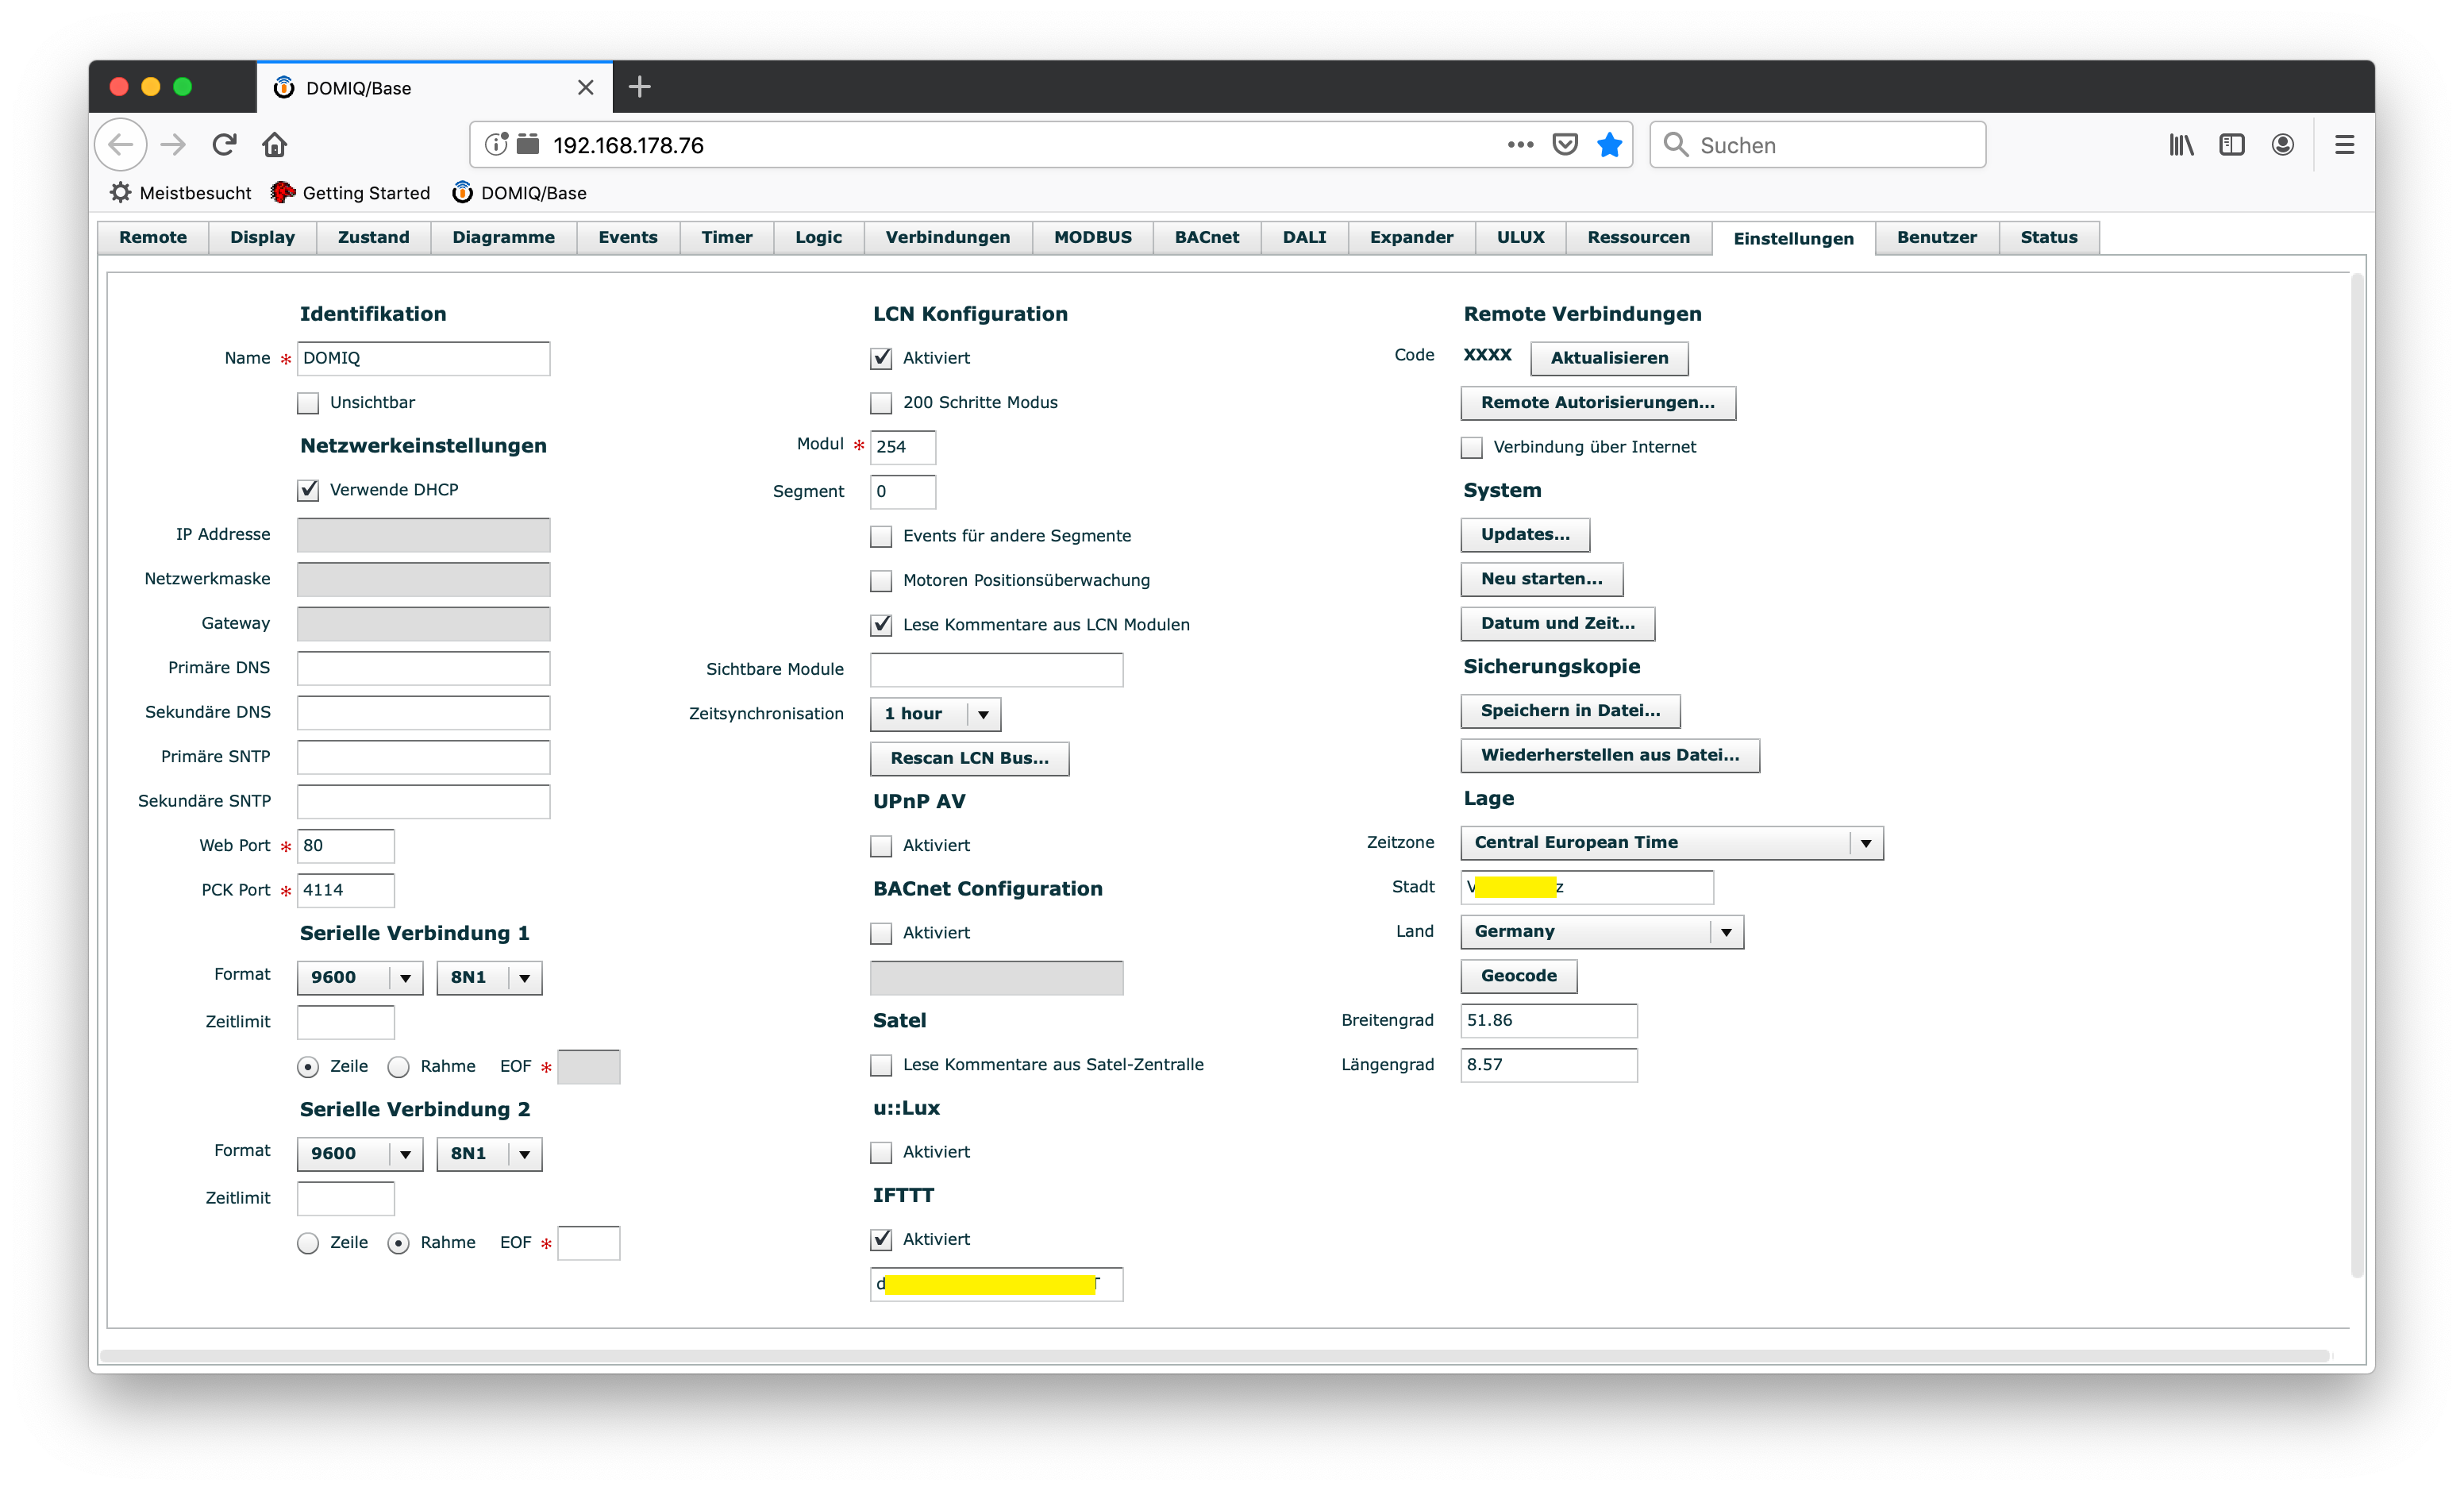Image resolution: width=2464 pixels, height=1491 pixels.
Task: Click the Pocket save icon
Action: (x=1565, y=145)
